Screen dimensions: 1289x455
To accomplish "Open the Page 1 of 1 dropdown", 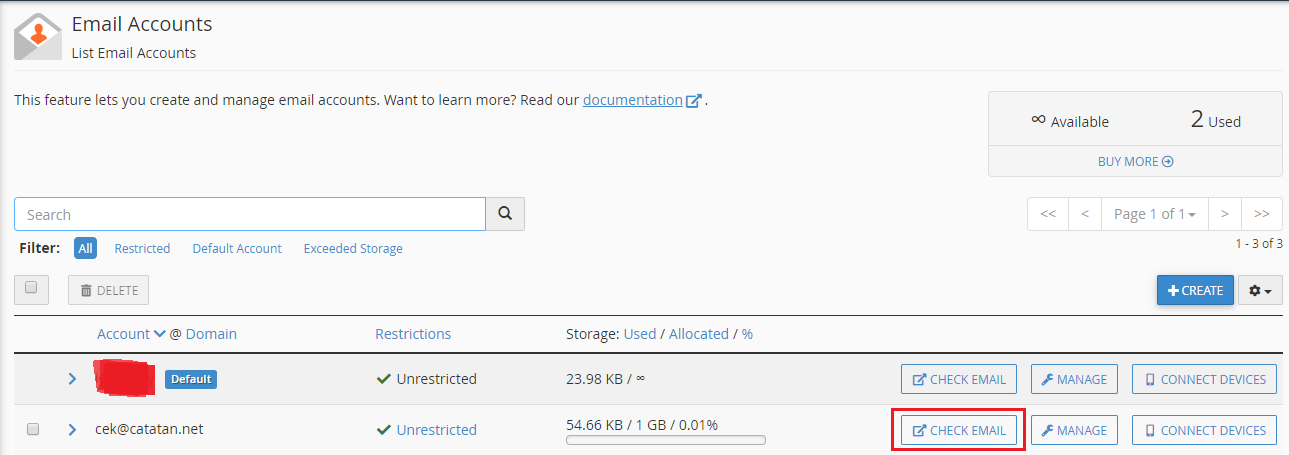I will tap(1154, 214).
